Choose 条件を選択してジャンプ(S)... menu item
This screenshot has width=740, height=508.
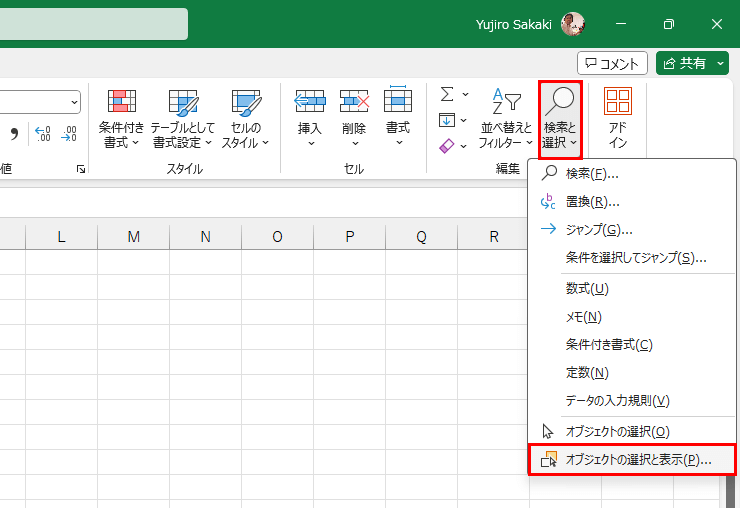(x=632, y=258)
